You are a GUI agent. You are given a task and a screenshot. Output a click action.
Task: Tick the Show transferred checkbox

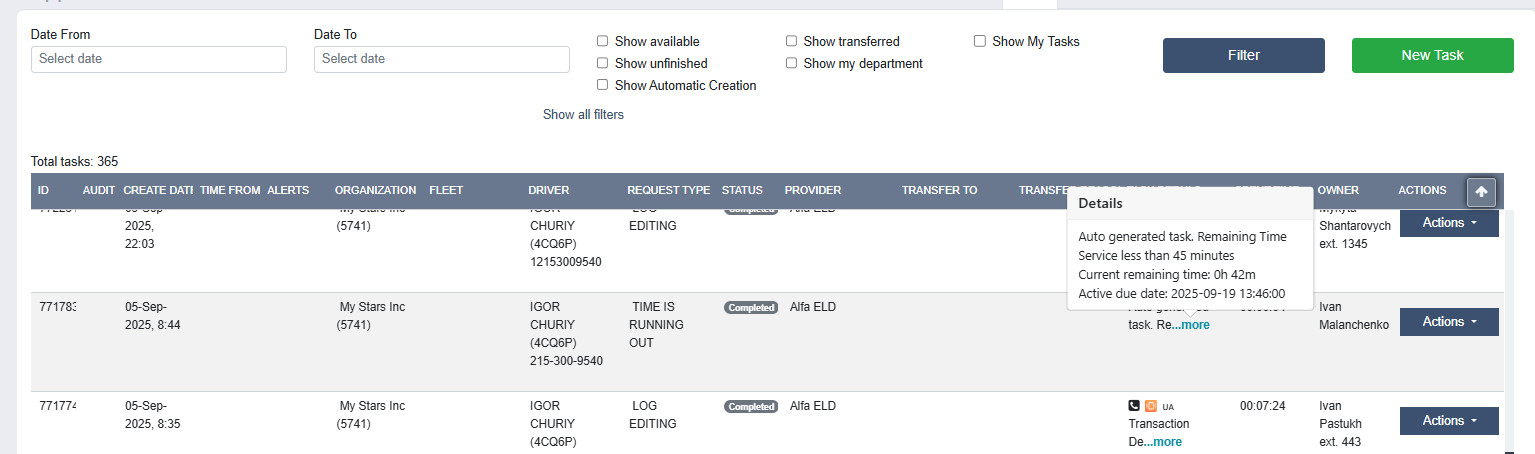tap(792, 41)
